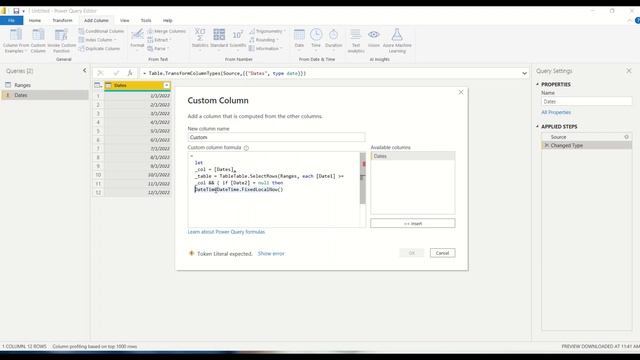Open Learn about Power Query formulas link

click(x=226, y=232)
